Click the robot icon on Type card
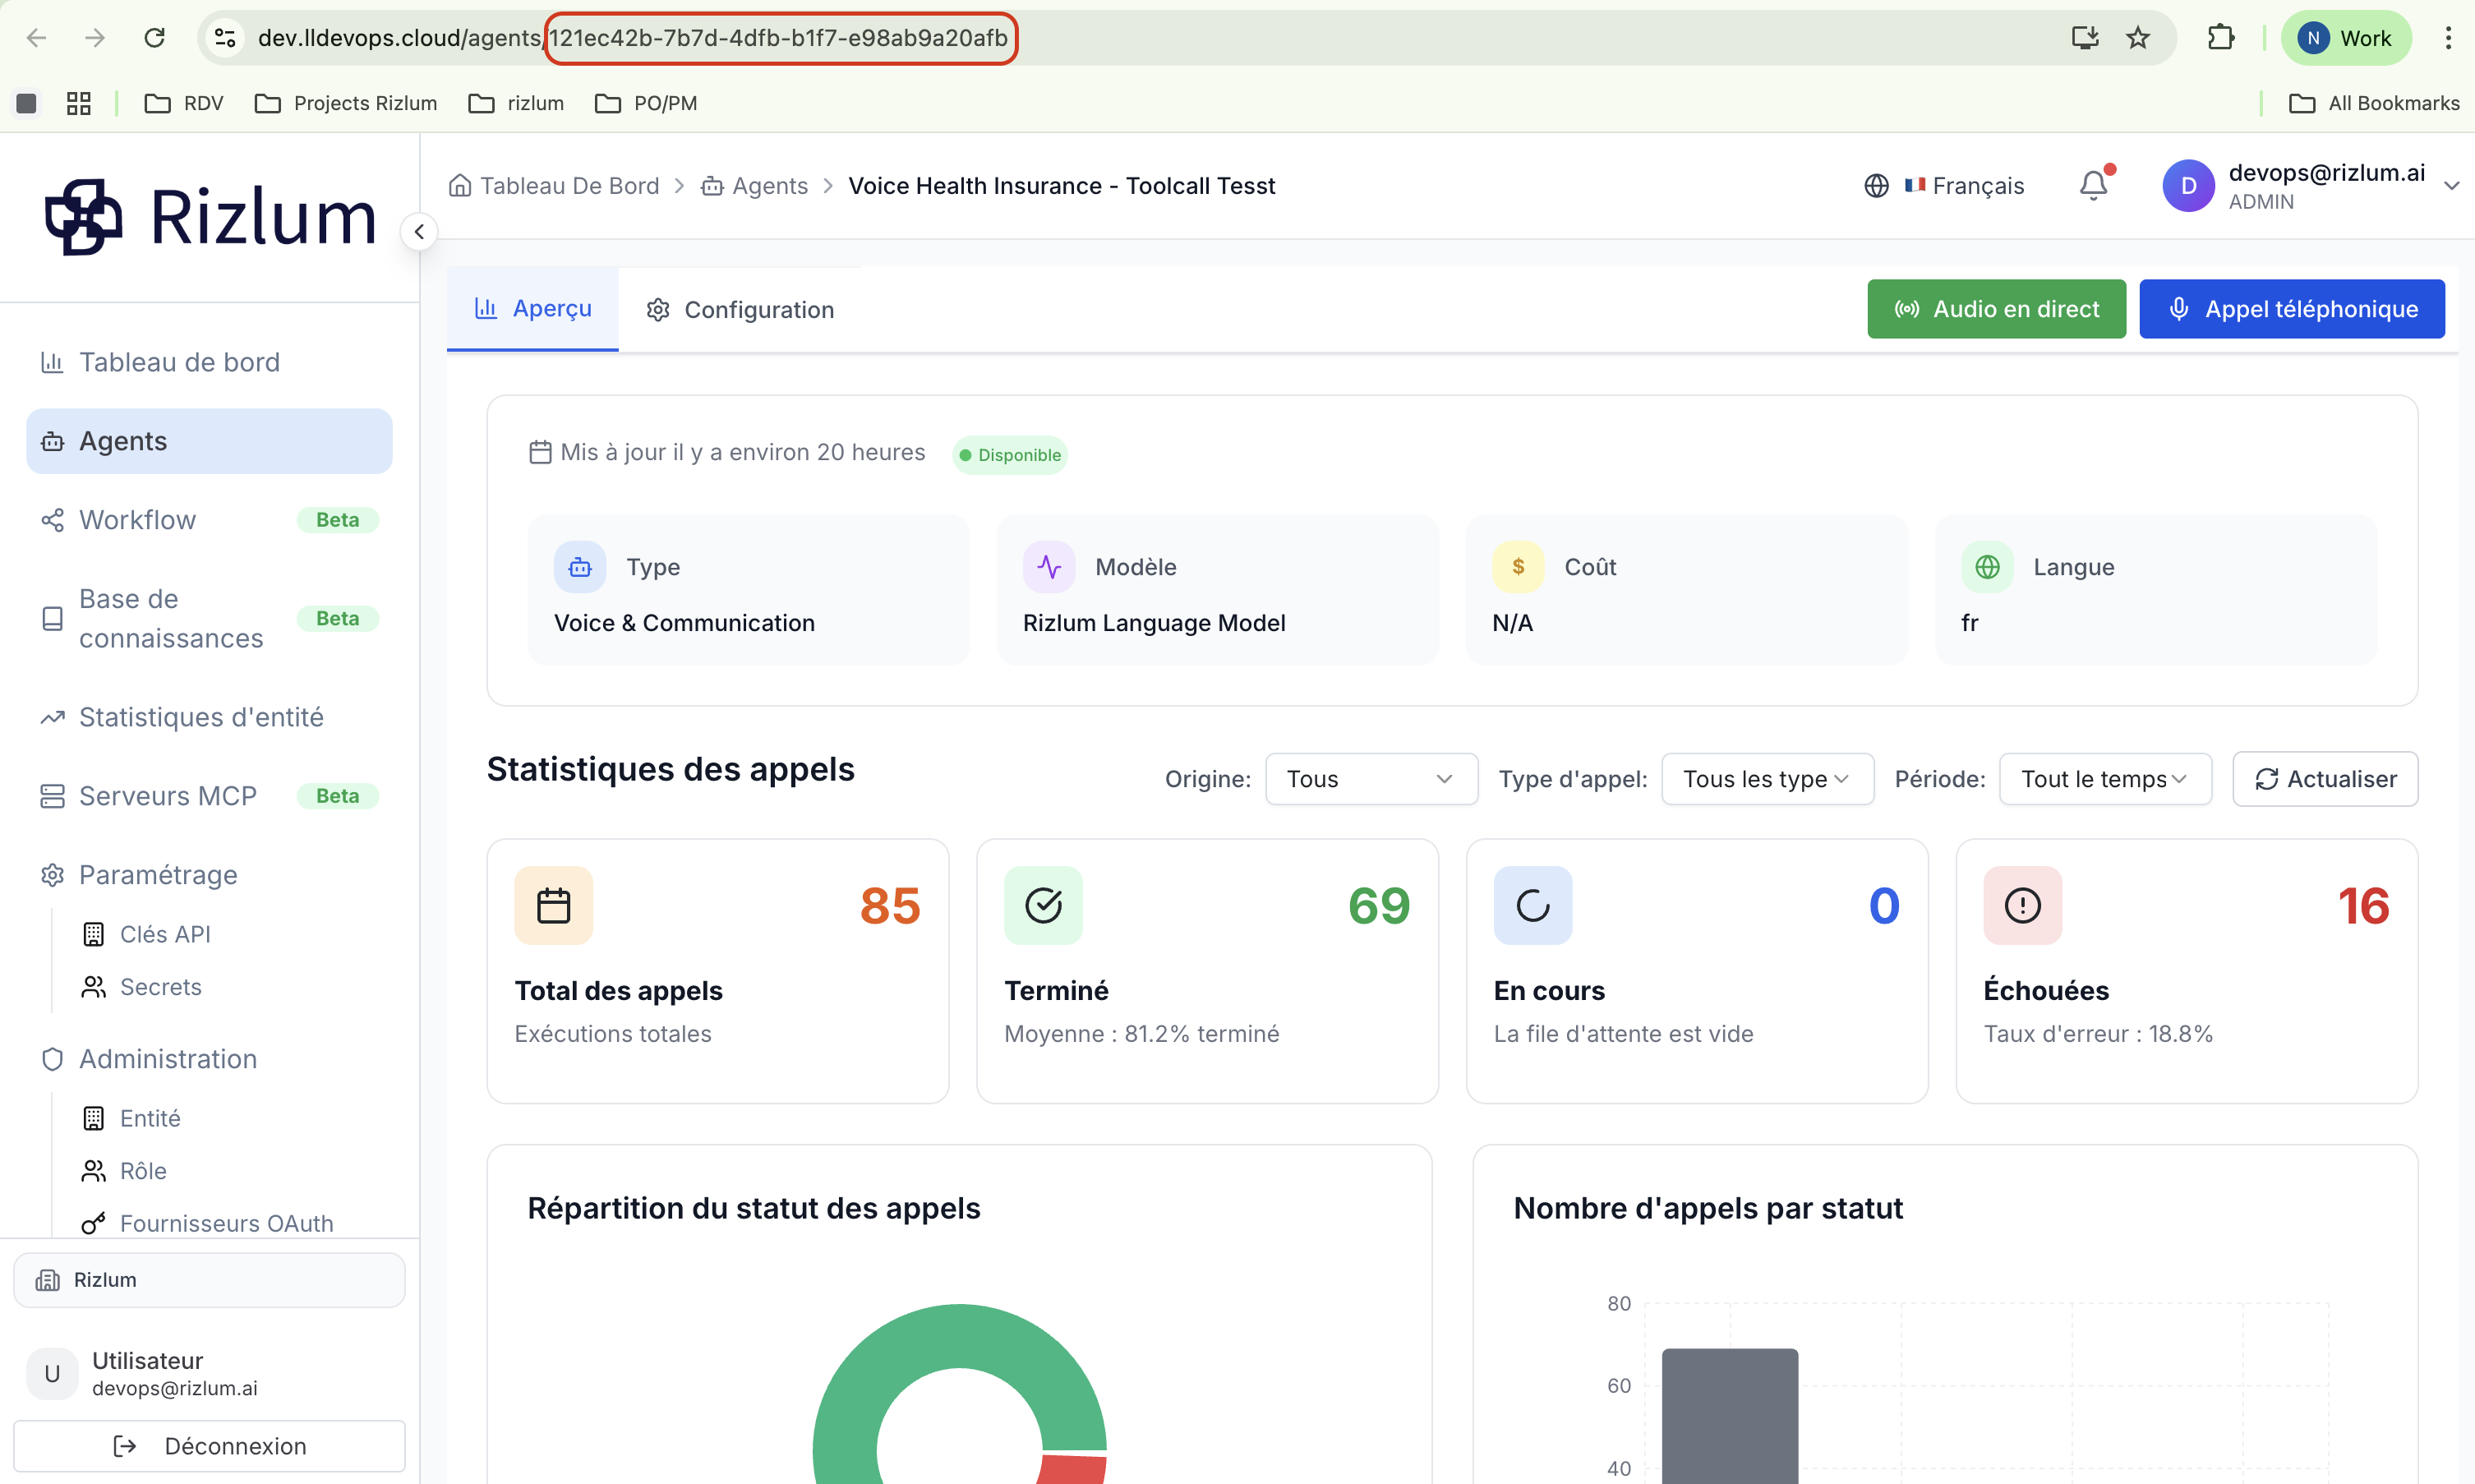The width and height of the screenshot is (2475, 1484). (x=580, y=567)
